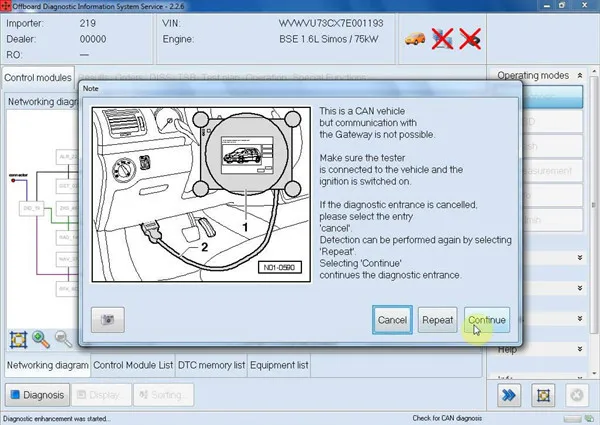The height and width of the screenshot is (425, 600).
Task: Expand the Help section chevron
Action: click(580, 349)
